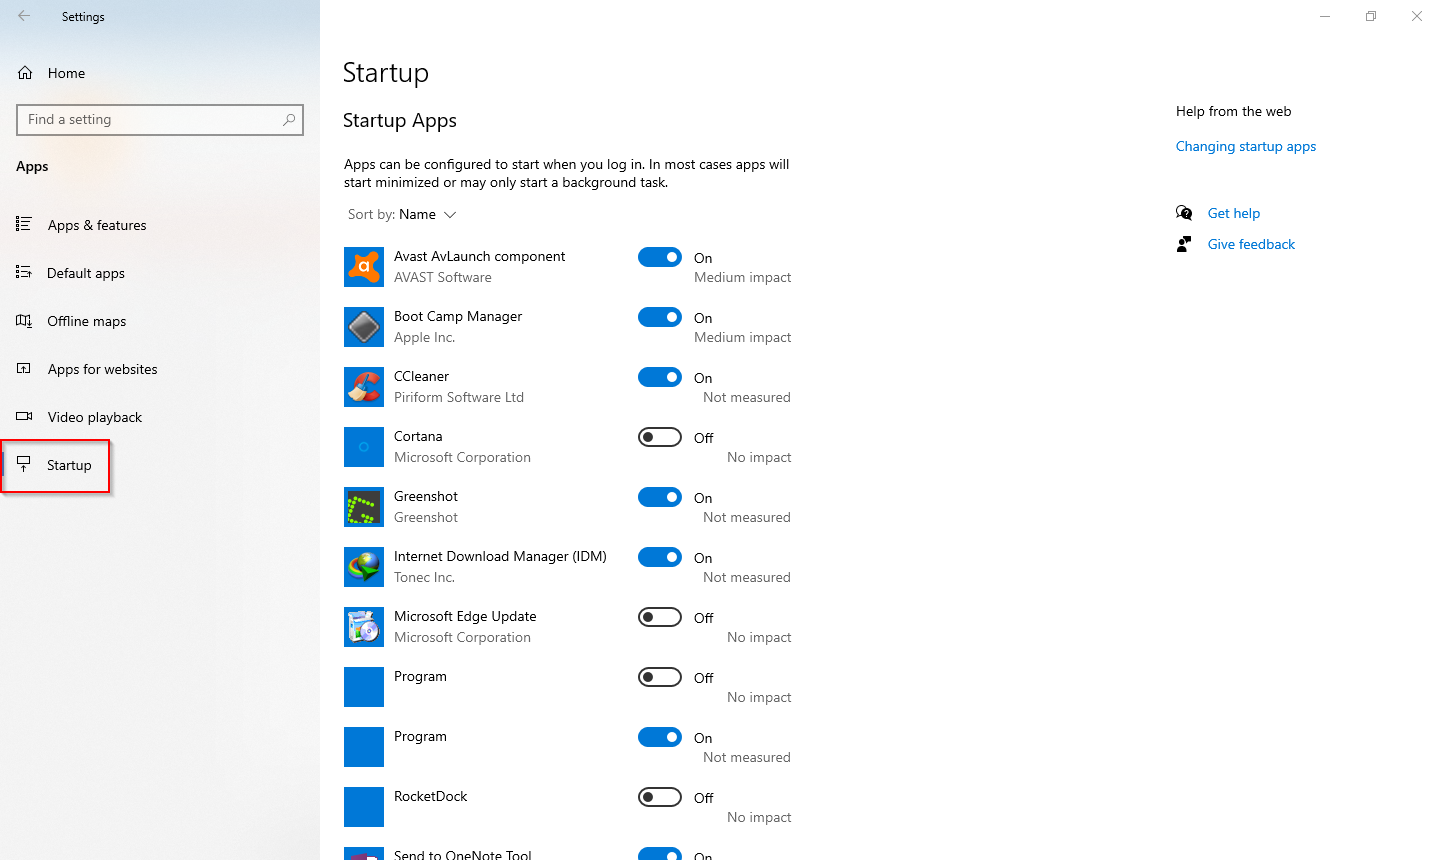Turn off Boot Camp Manager startup
This screenshot has height=860, width=1432.
(x=660, y=317)
